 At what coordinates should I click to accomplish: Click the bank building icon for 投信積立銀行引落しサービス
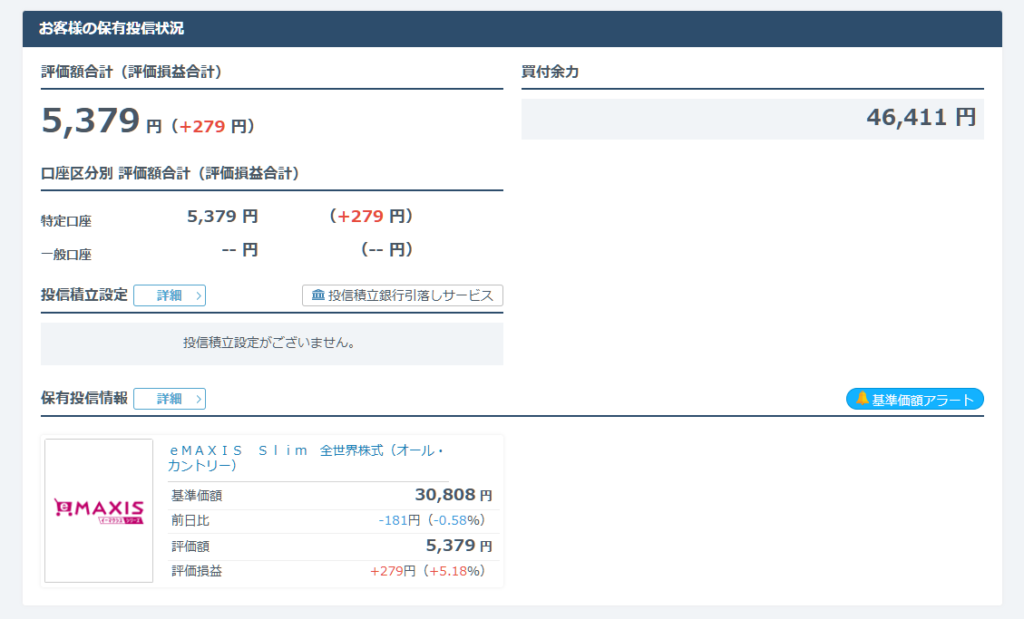(313, 296)
